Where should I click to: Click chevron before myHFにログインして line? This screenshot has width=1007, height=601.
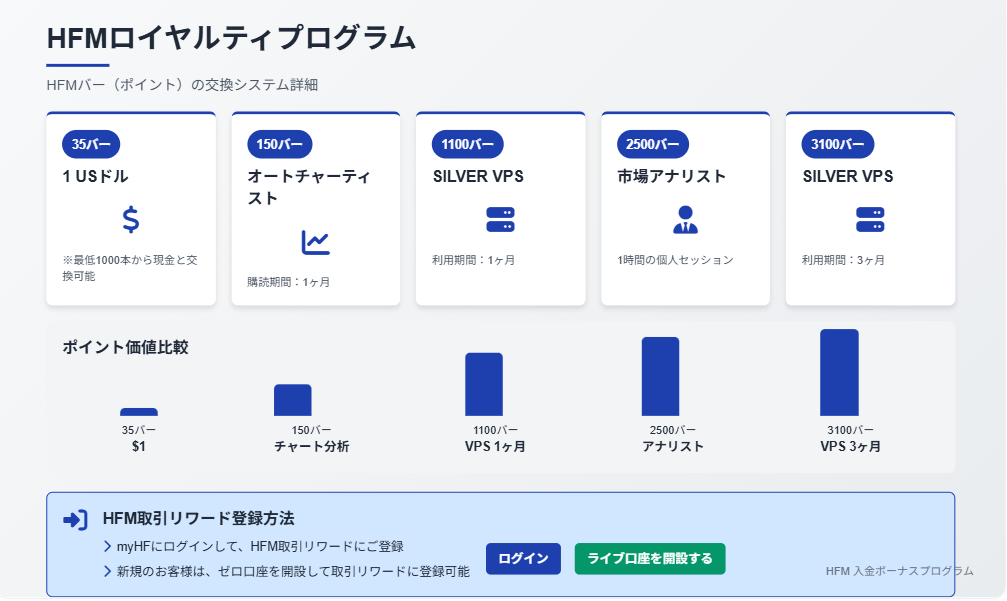[x=107, y=546]
